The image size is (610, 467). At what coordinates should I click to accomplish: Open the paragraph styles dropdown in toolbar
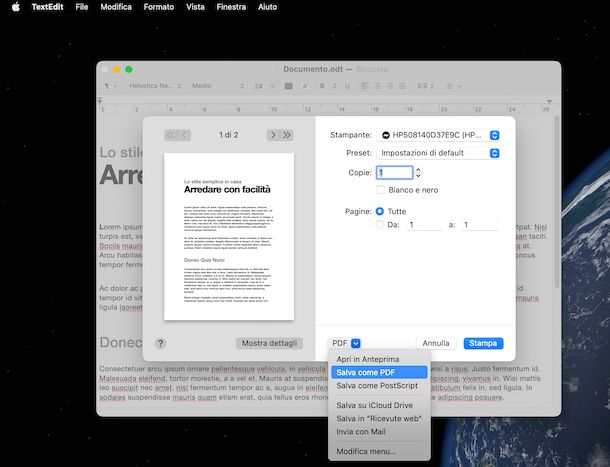[110, 86]
